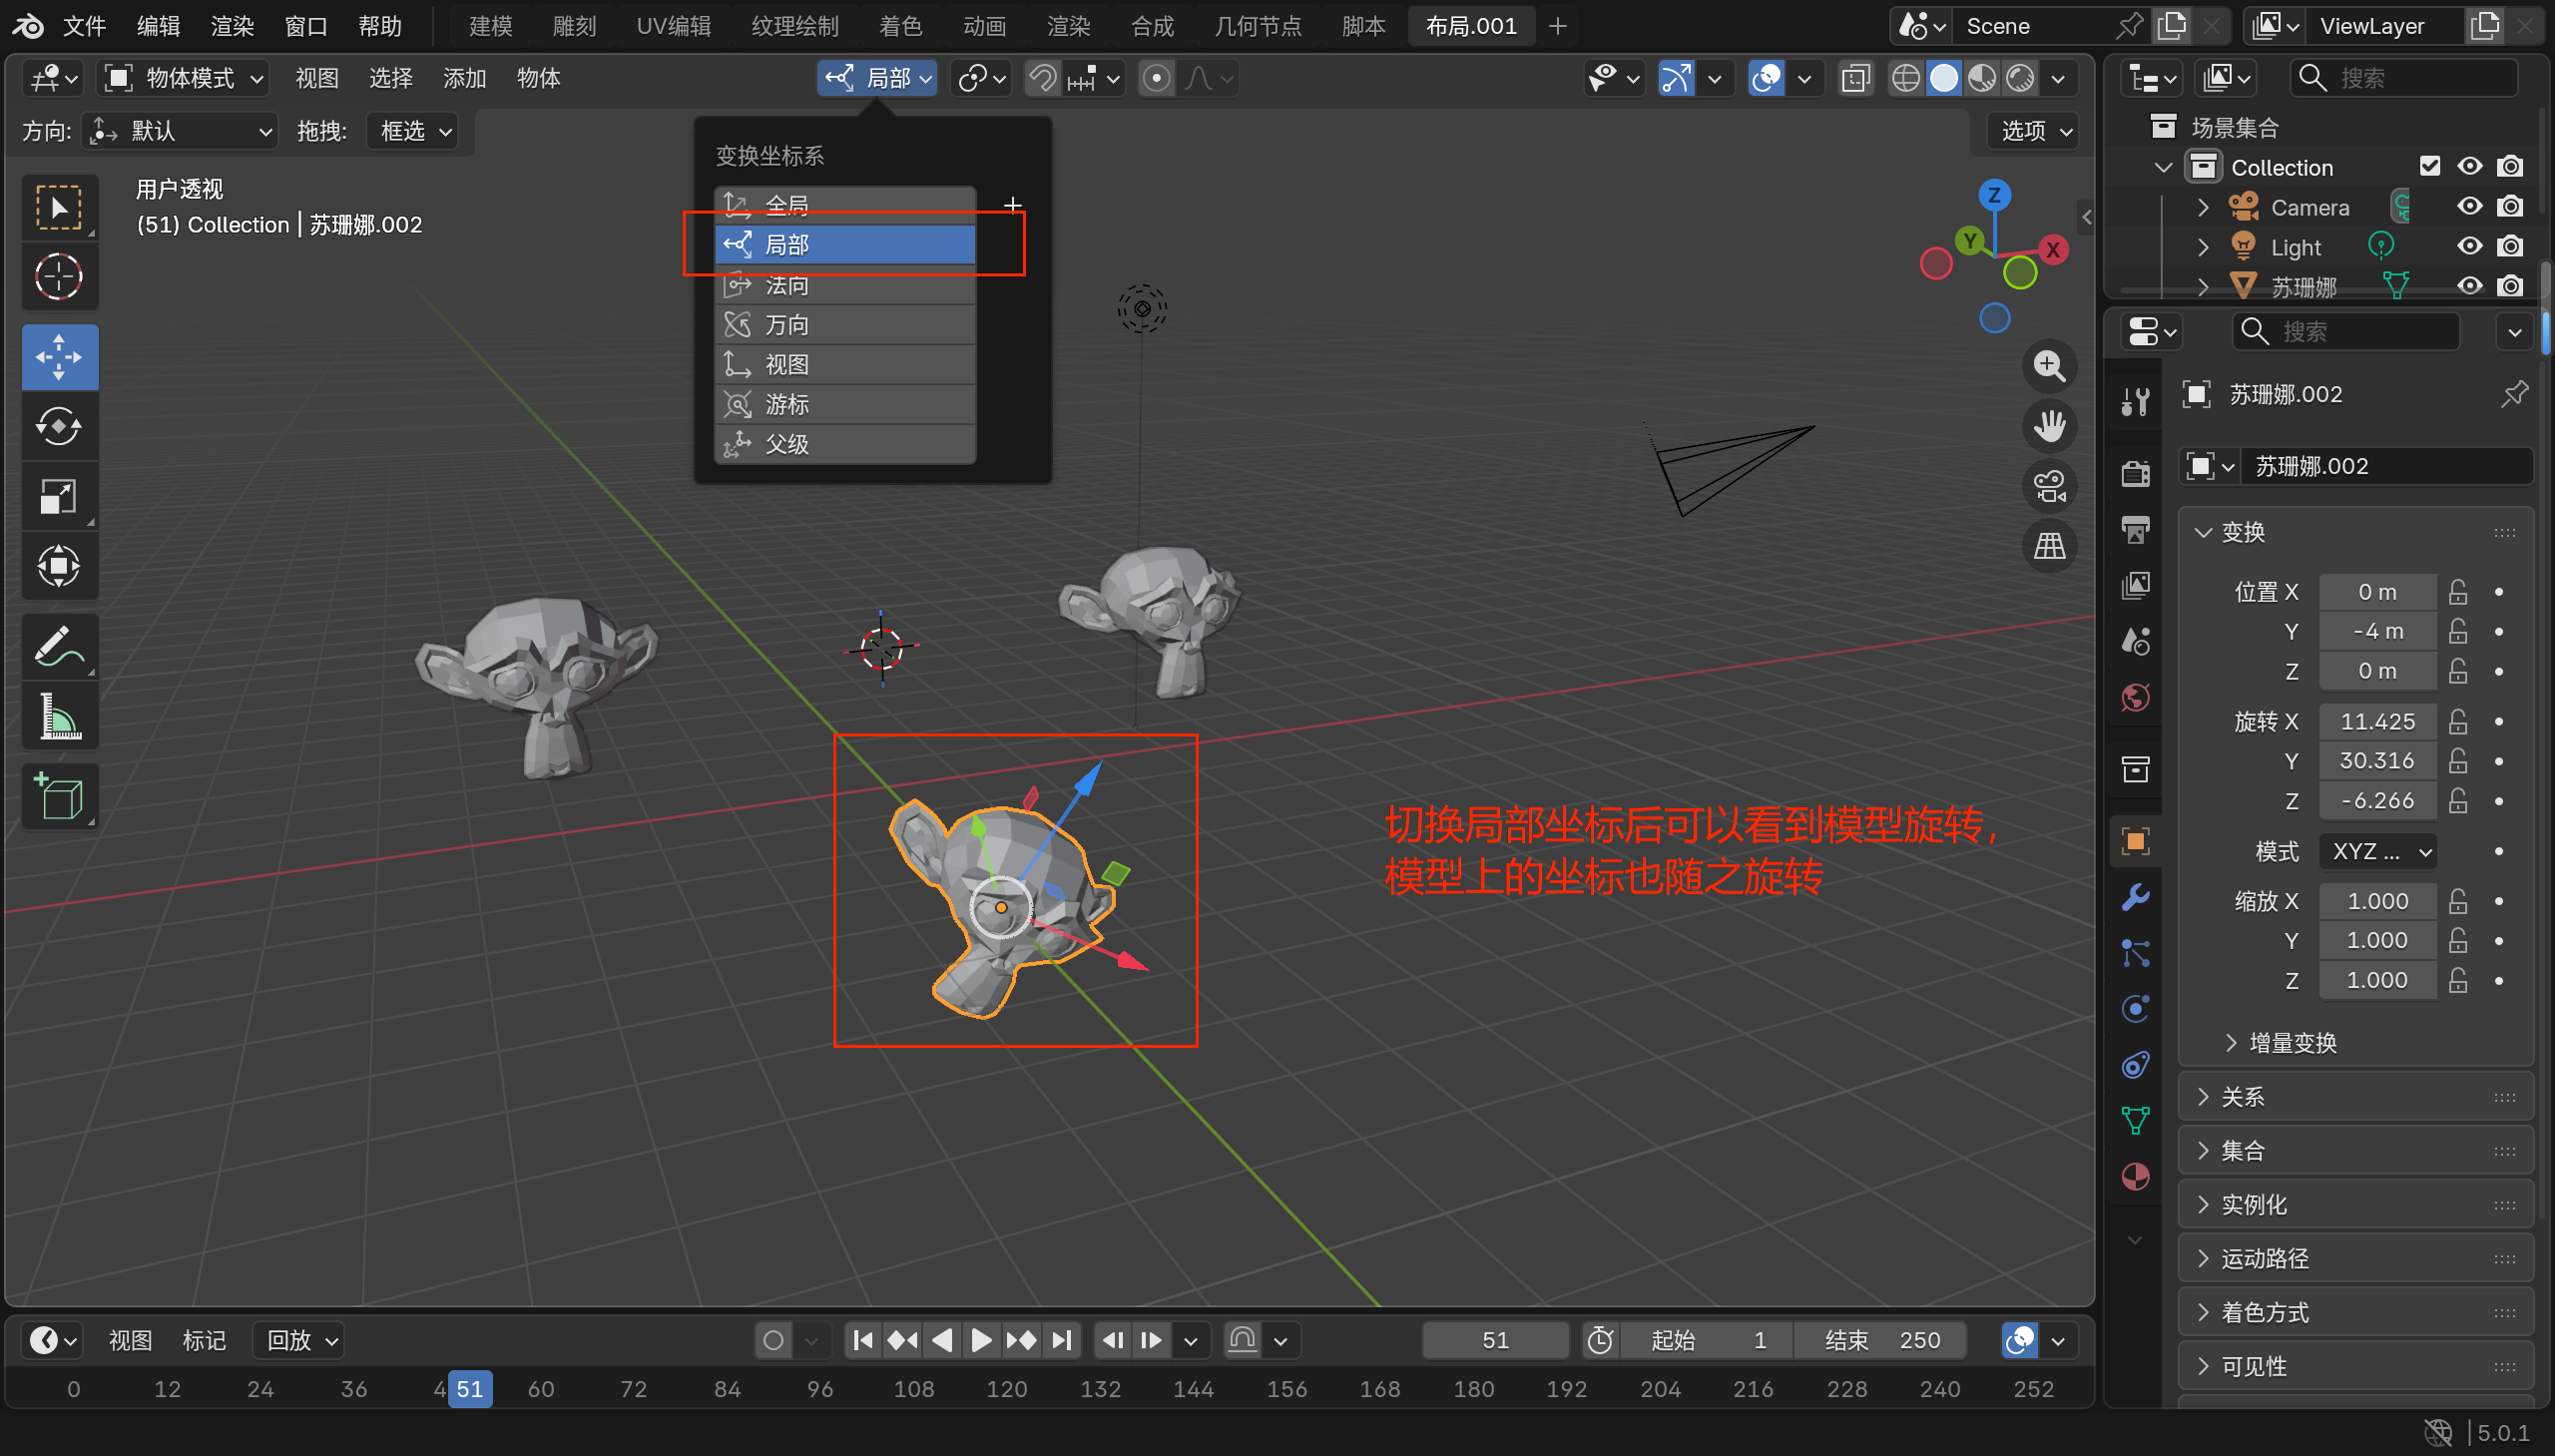Select the Measure tool

pos(59,717)
